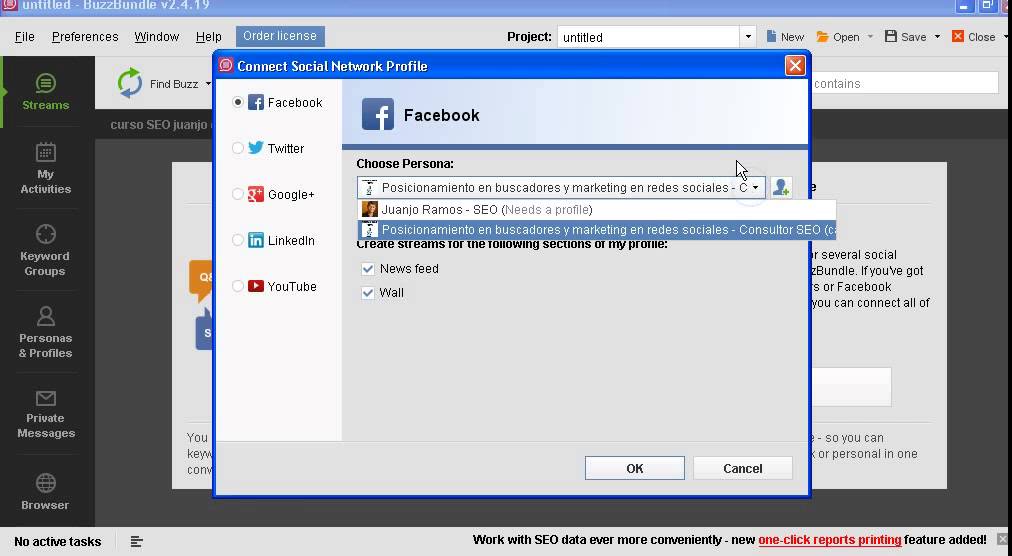Click the Facebook logo in dialog header

click(x=378, y=114)
